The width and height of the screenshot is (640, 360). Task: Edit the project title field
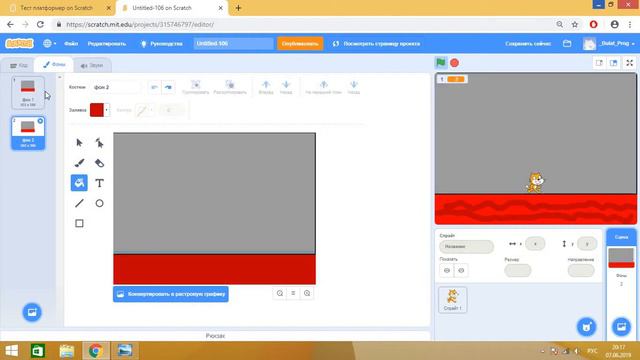233,43
